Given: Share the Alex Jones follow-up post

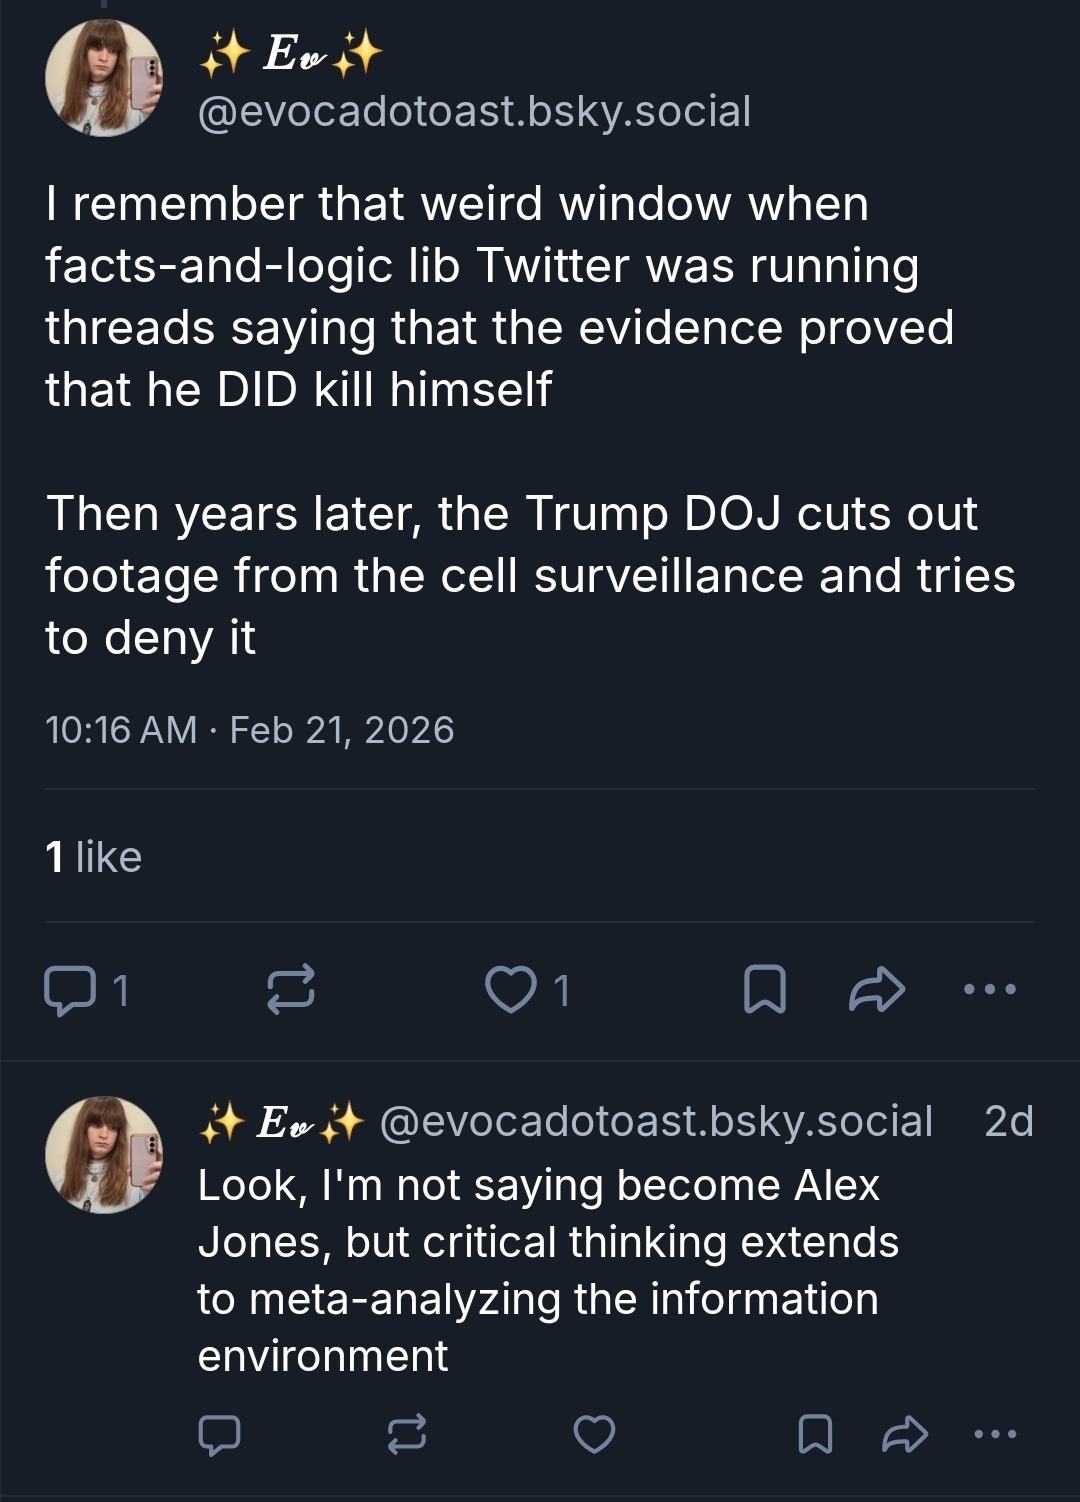Looking at the screenshot, I should coord(905,1434).
